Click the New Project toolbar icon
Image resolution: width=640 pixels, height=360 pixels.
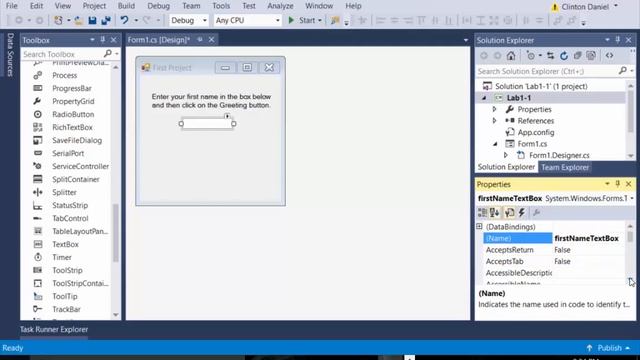[x=58, y=20]
